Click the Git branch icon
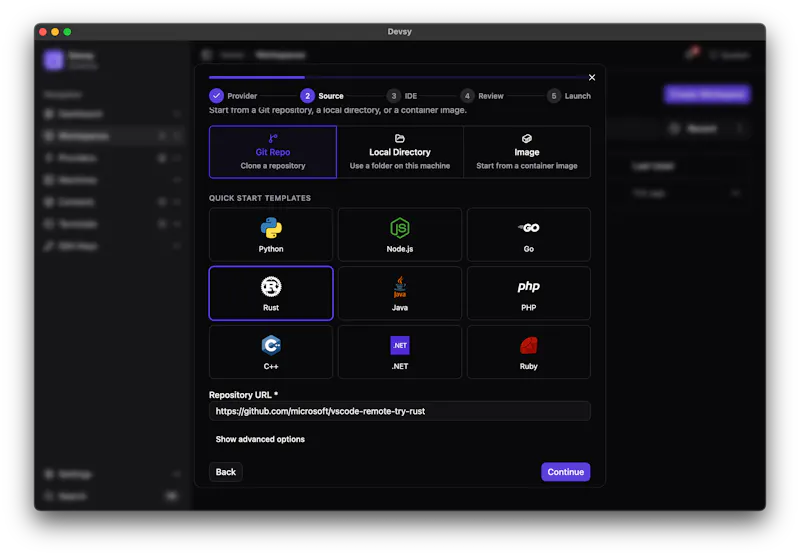 tap(273, 138)
